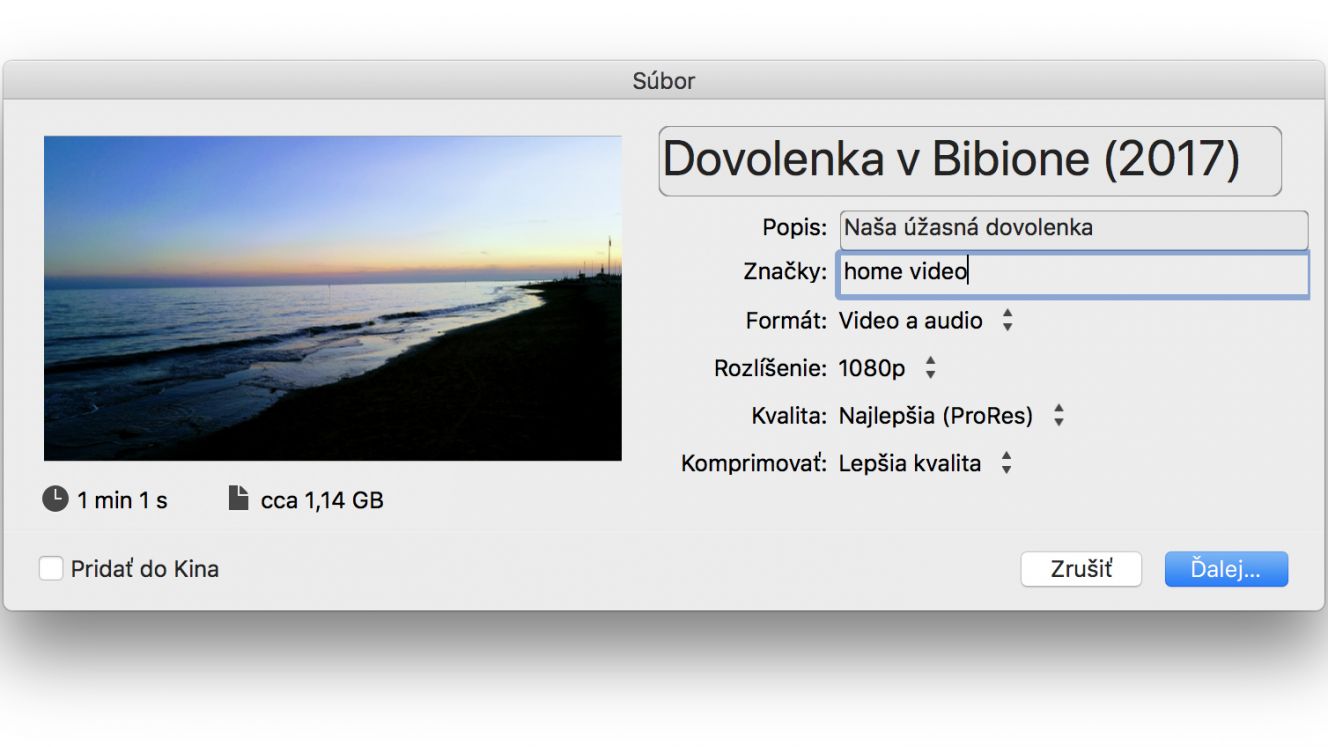The width and height of the screenshot is (1328, 747).
Task: Click the Značky: label
Action: 785,271
